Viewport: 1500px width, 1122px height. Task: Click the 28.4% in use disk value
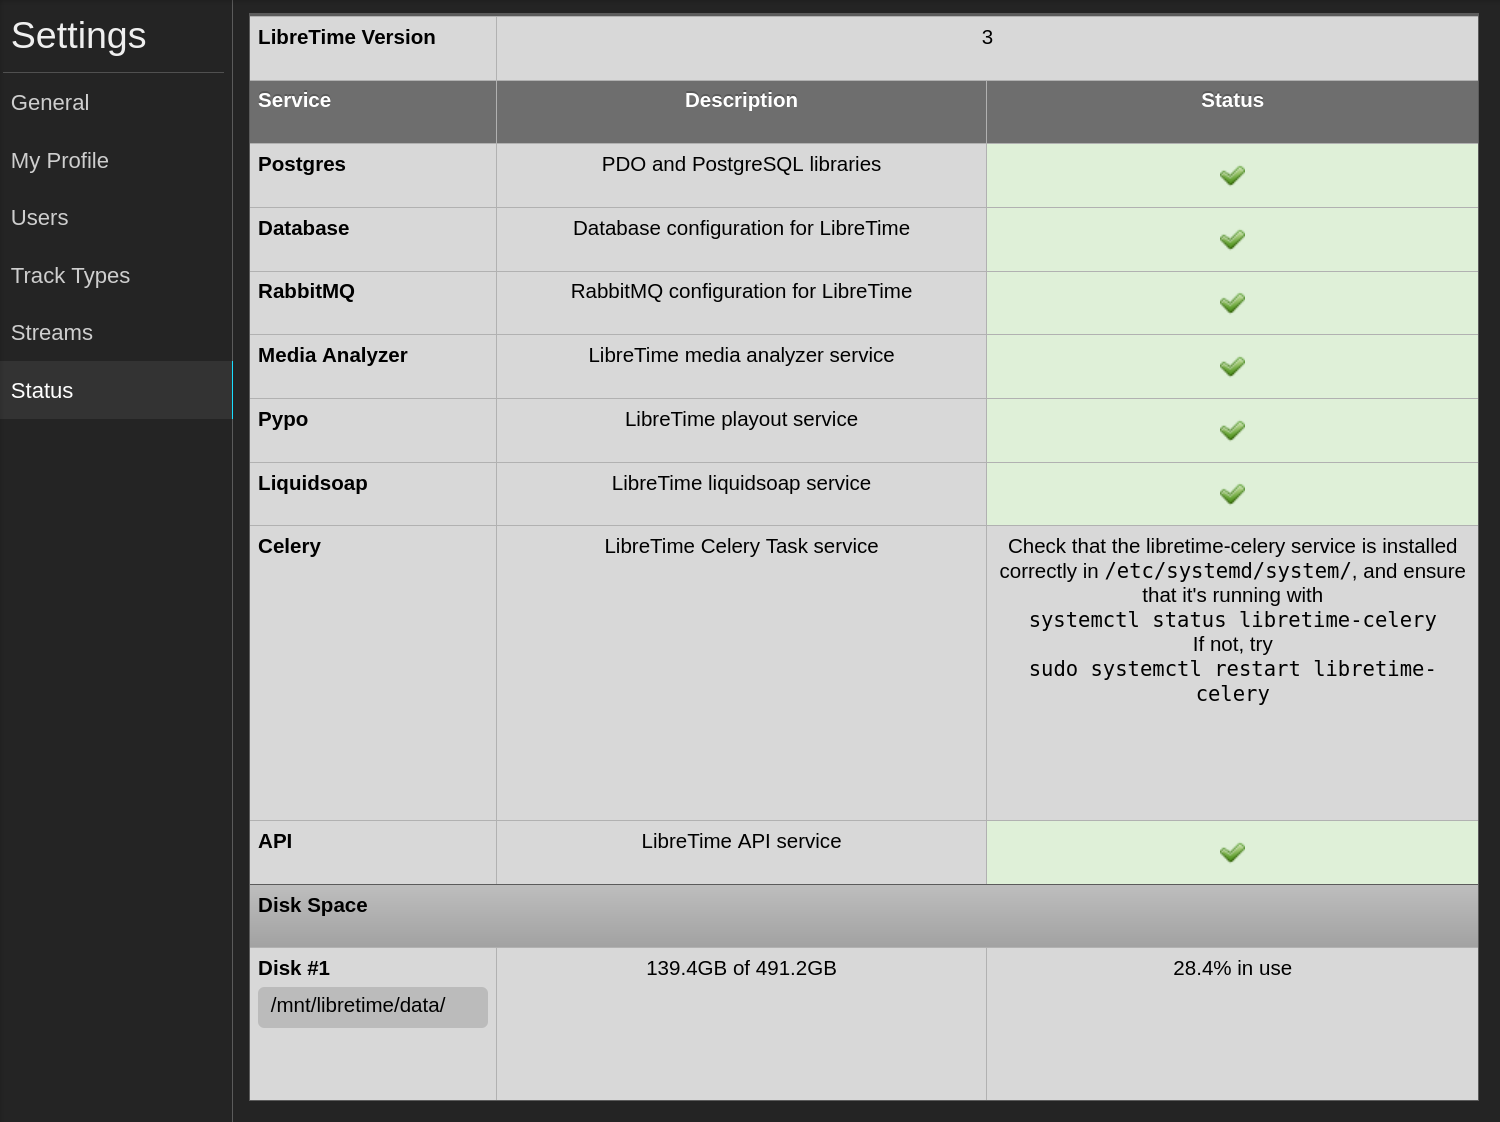[x=1232, y=968]
